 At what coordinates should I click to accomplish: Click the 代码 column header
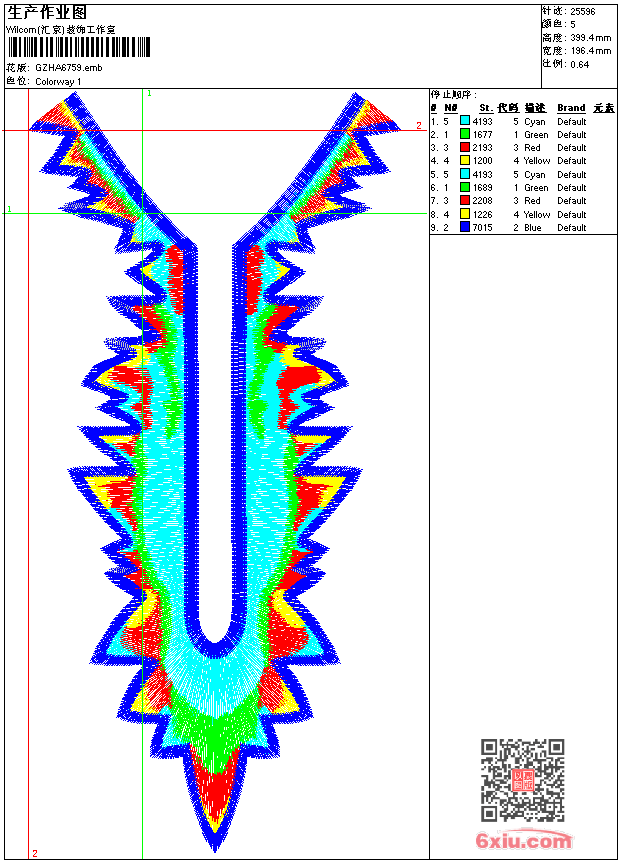pos(508,108)
